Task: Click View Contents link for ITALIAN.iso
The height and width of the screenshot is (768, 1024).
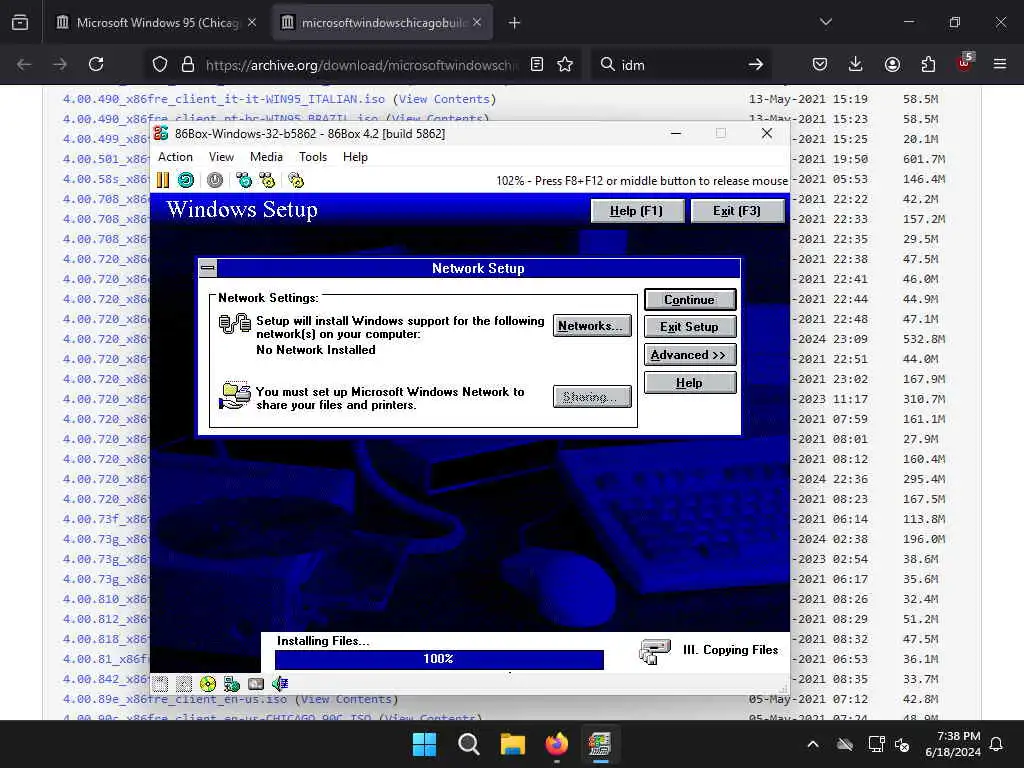Action: (x=444, y=99)
